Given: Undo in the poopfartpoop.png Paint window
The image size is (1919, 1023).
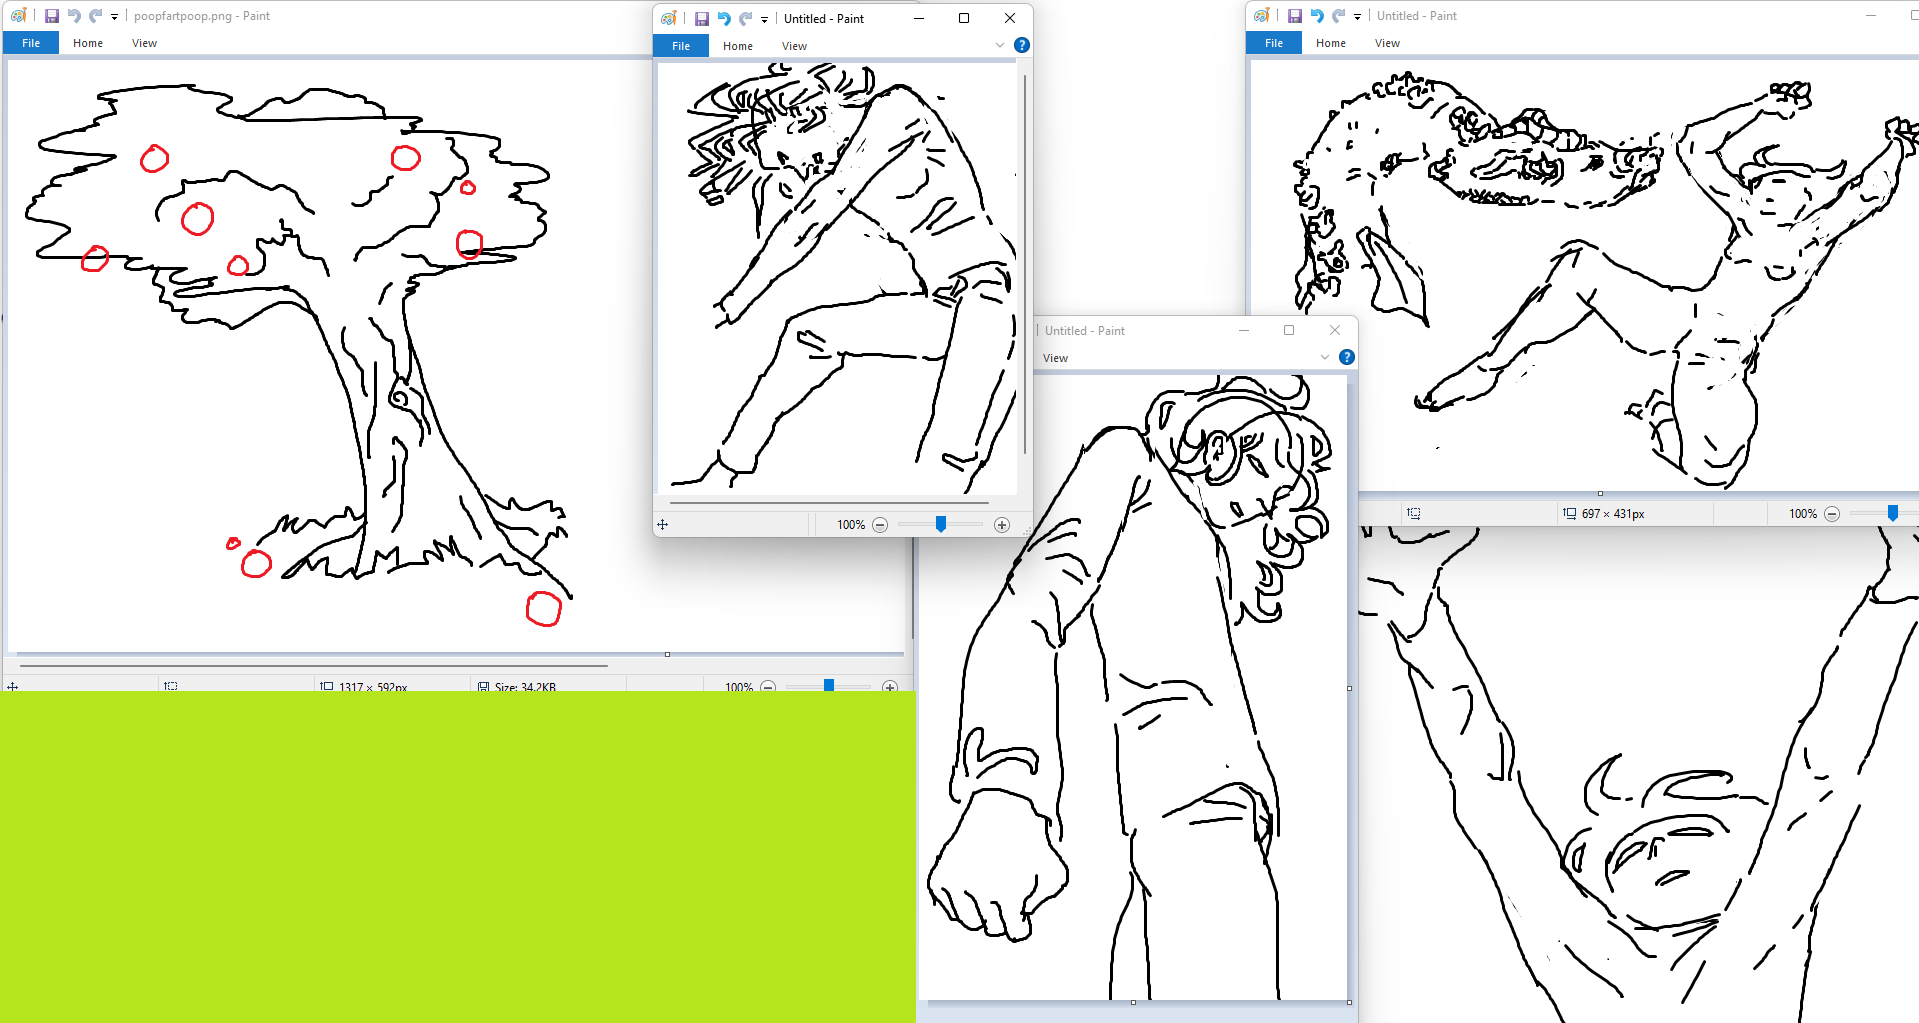Looking at the screenshot, I should point(74,16).
